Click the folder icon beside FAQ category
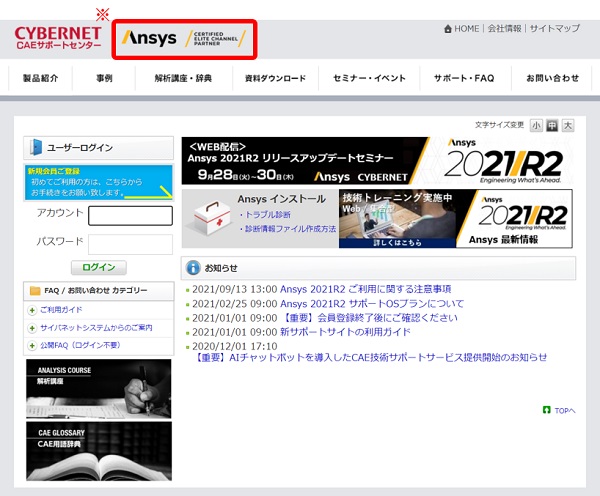Viewport: 600px width, 496px height. pos(35,291)
